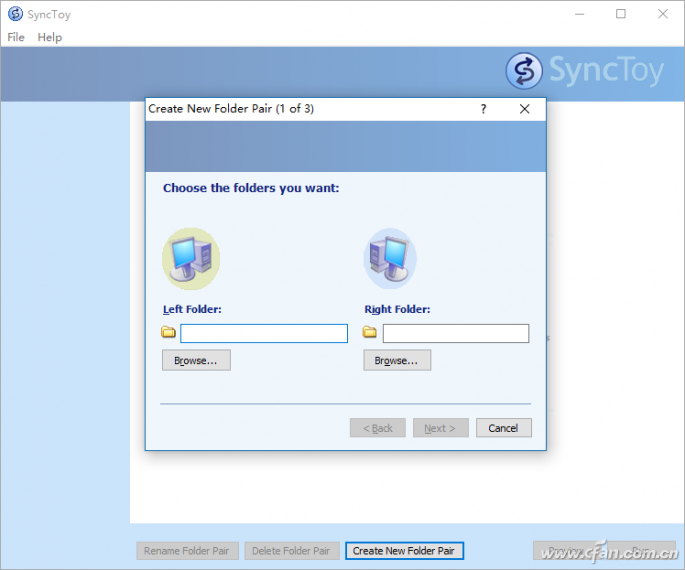
Task: Click the folder icon beside Right Folder field
Action: pyautogui.click(x=370, y=332)
